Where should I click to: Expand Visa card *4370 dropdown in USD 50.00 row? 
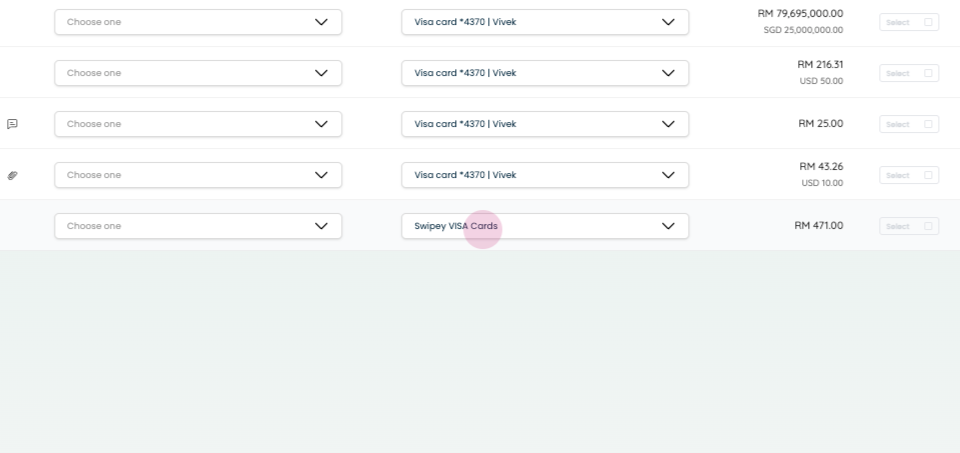tap(545, 73)
